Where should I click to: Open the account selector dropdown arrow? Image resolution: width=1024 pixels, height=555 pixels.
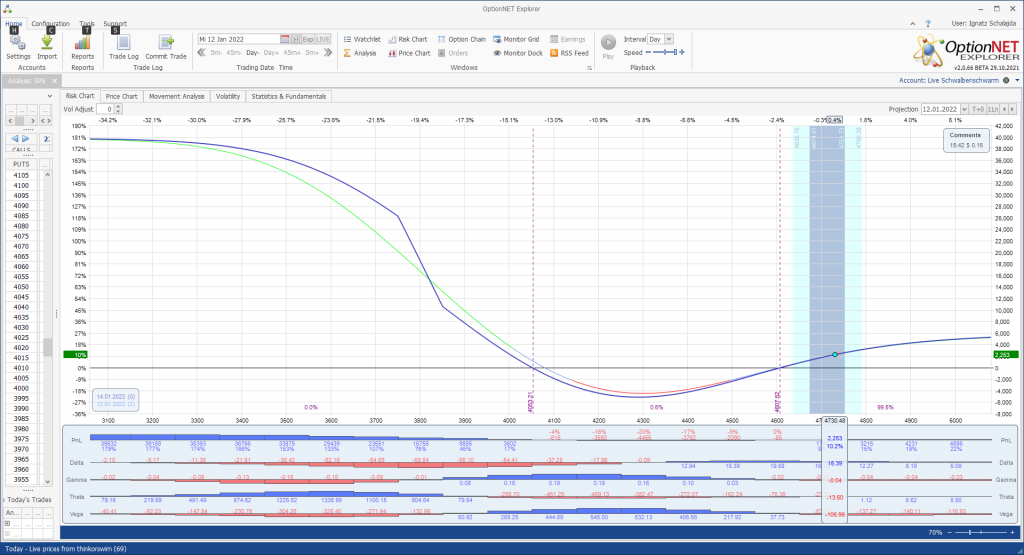tap(1015, 80)
